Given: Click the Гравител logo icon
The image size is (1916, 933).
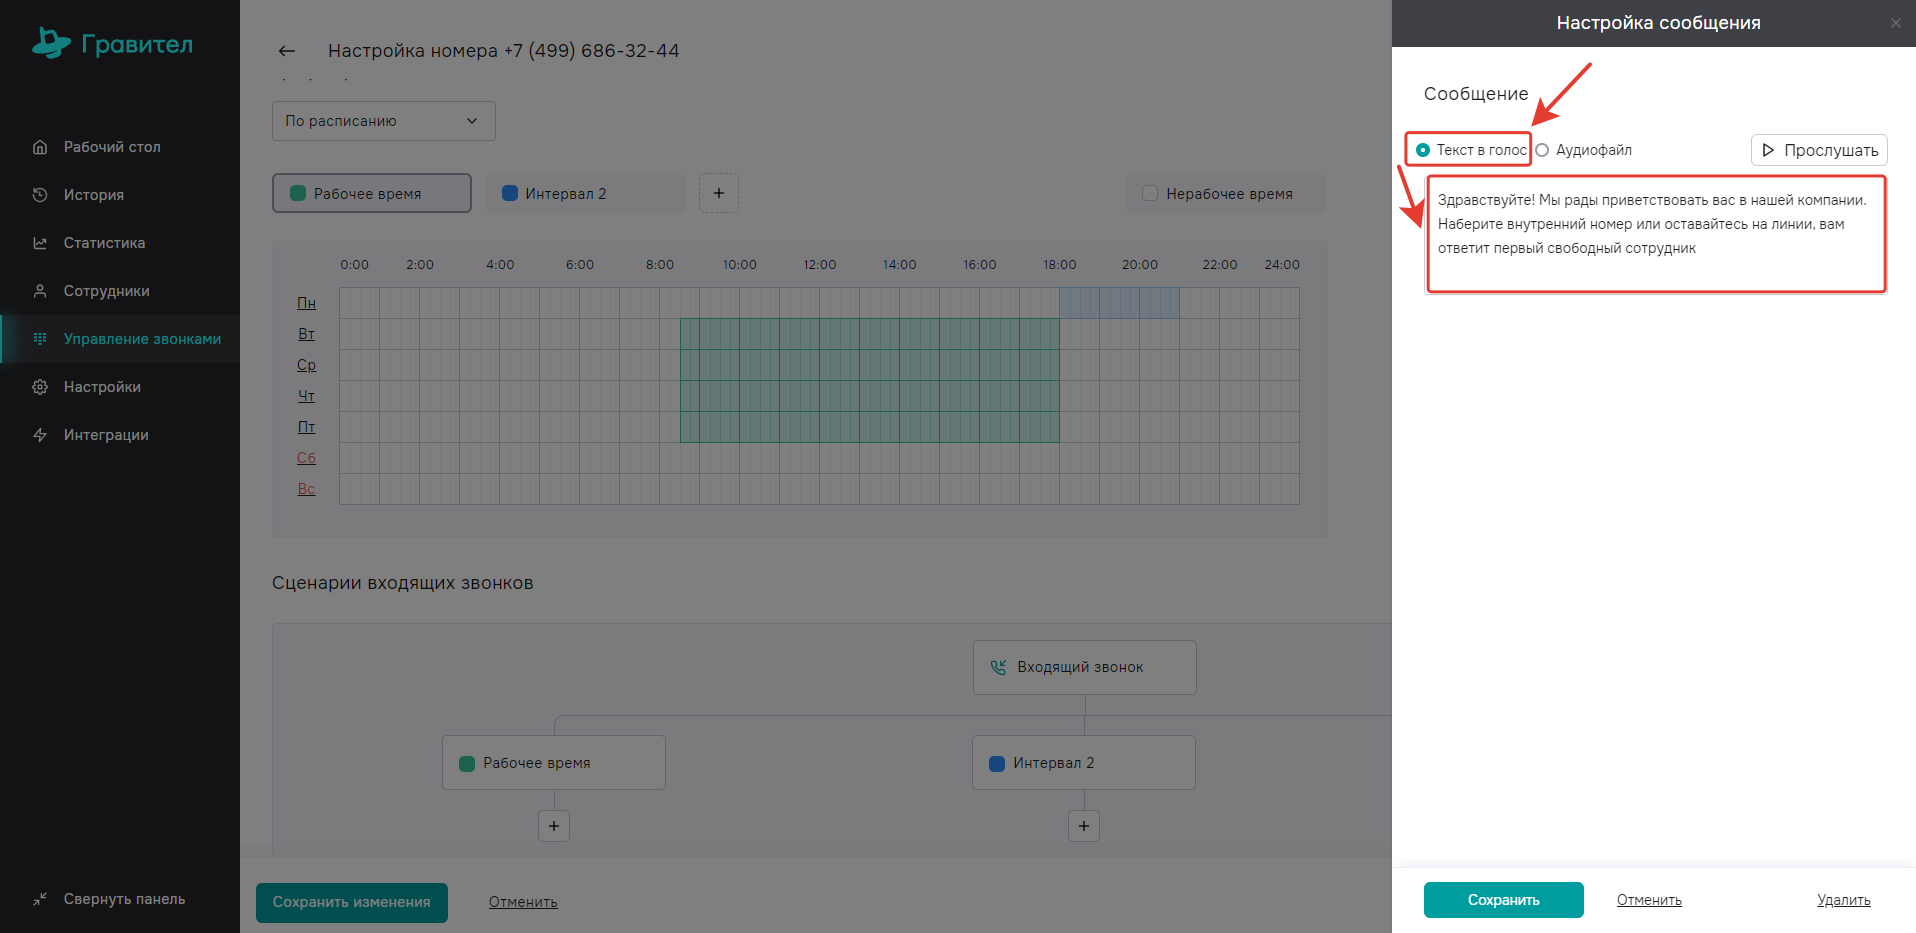Looking at the screenshot, I should pyautogui.click(x=50, y=43).
